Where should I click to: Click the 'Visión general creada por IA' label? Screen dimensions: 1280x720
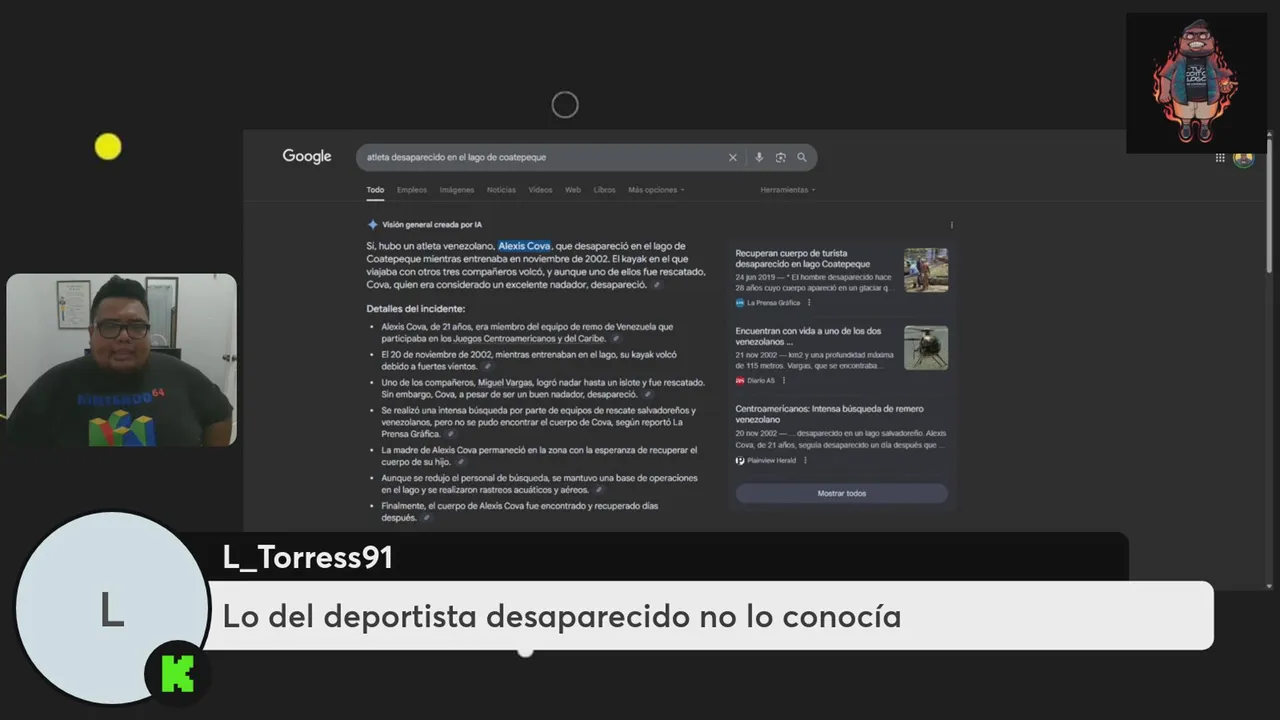click(431, 225)
